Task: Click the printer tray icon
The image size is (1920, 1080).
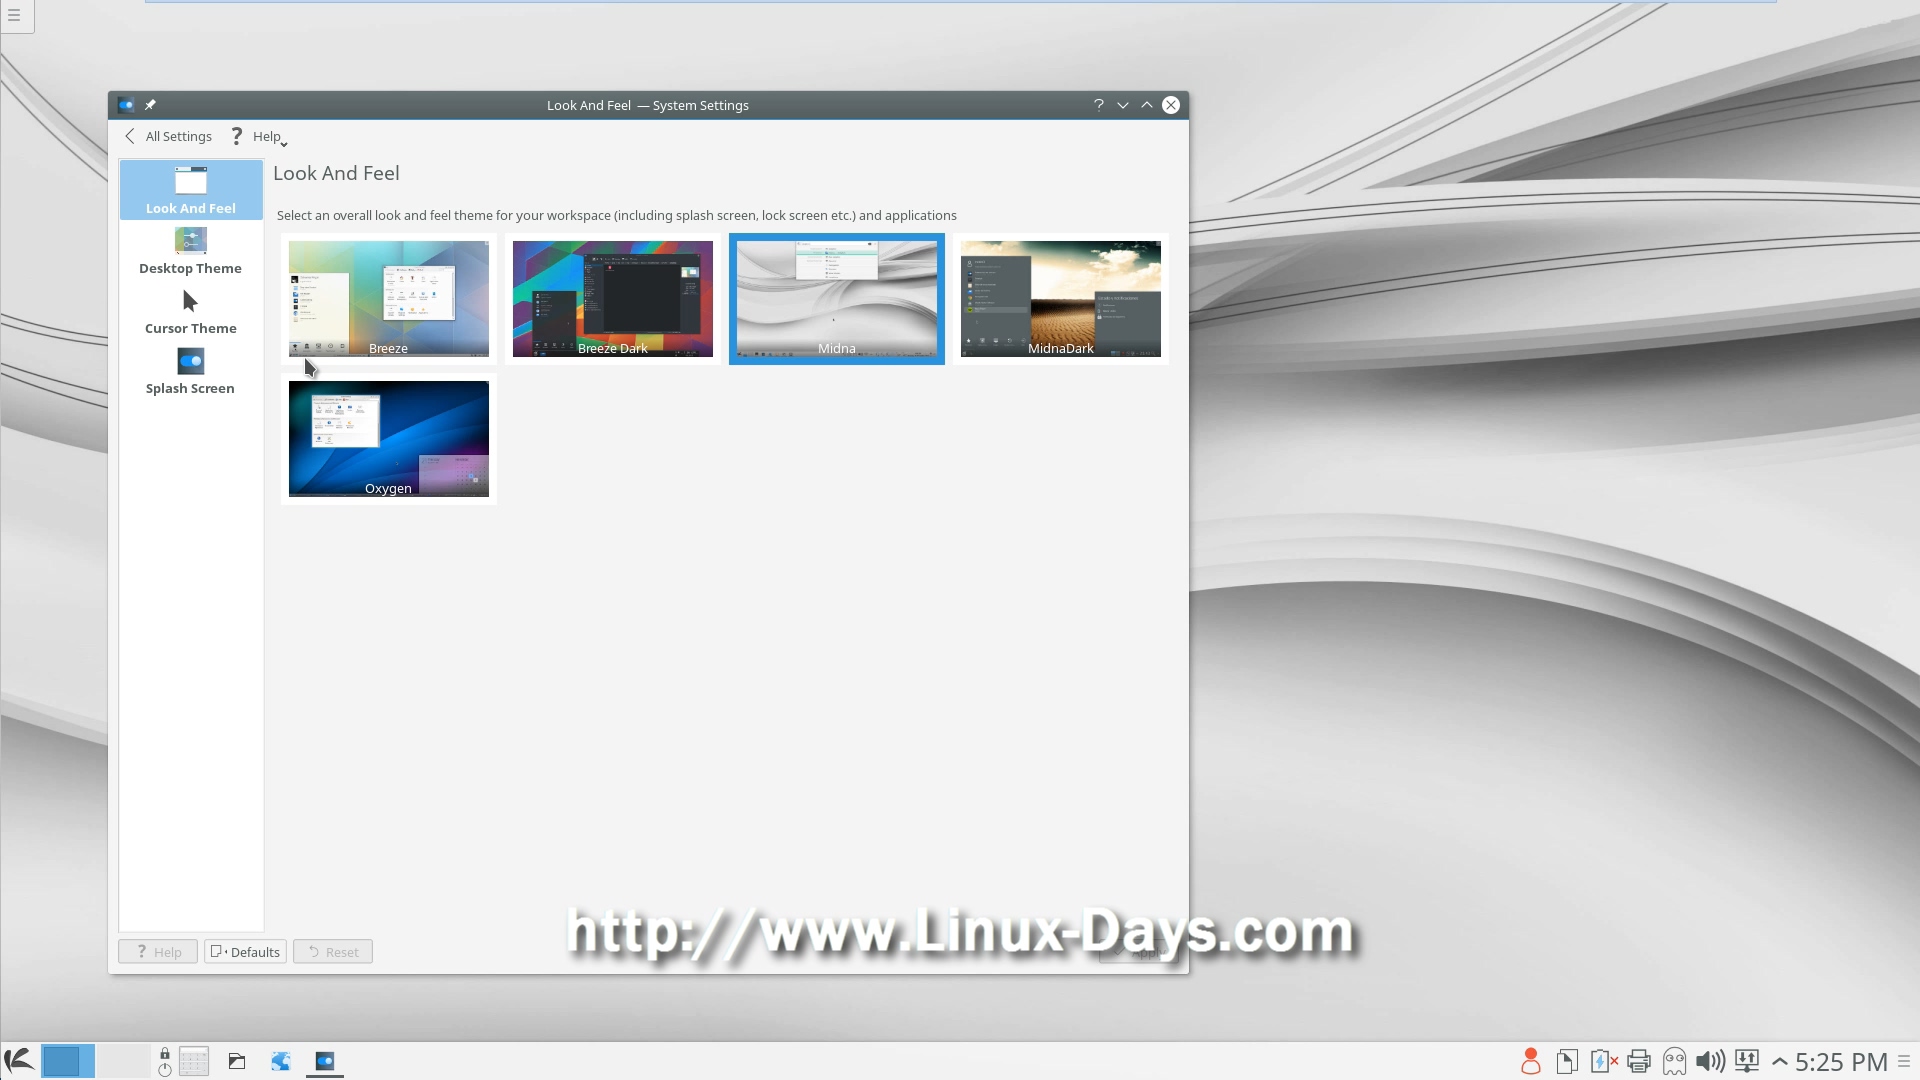Action: tap(1638, 1061)
